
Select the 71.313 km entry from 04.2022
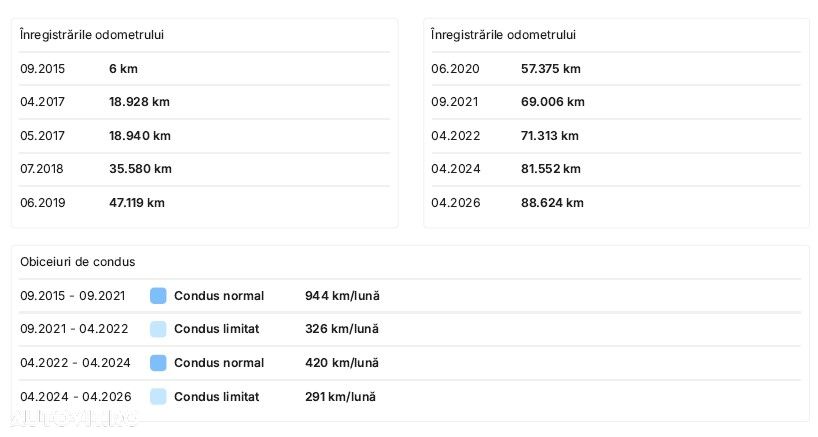tap(549, 136)
